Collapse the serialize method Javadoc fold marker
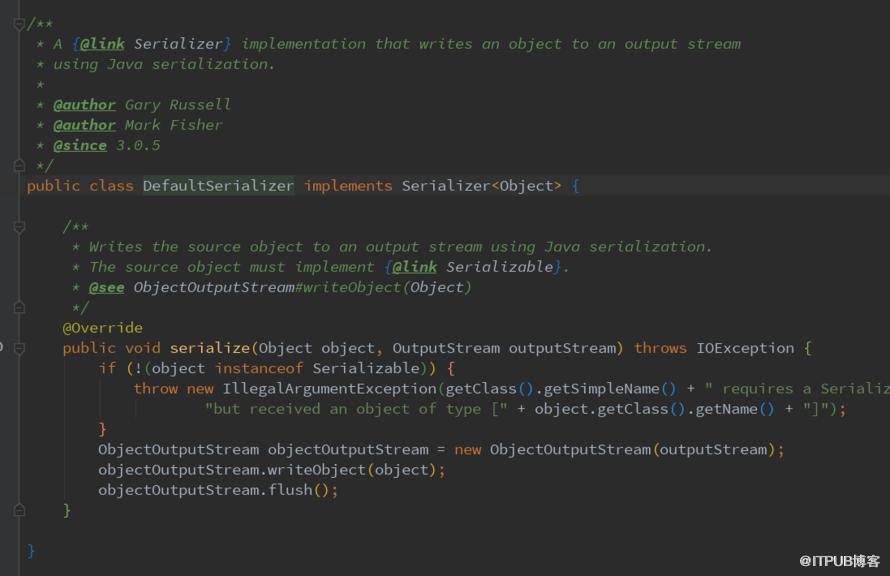The height and width of the screenshot is (576, 890). [x=19, y=227]
